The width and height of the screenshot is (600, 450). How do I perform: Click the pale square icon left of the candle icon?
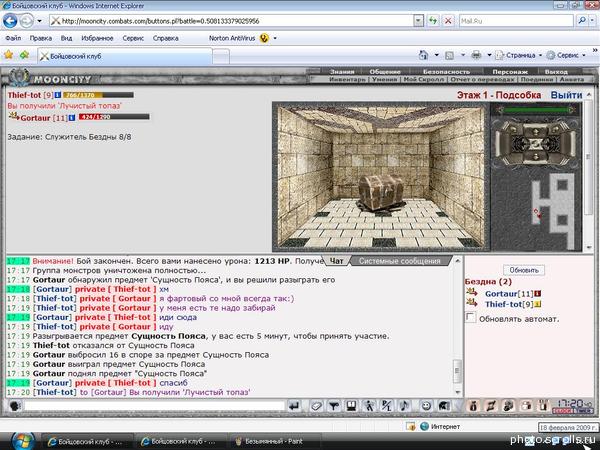coord(526,406)
